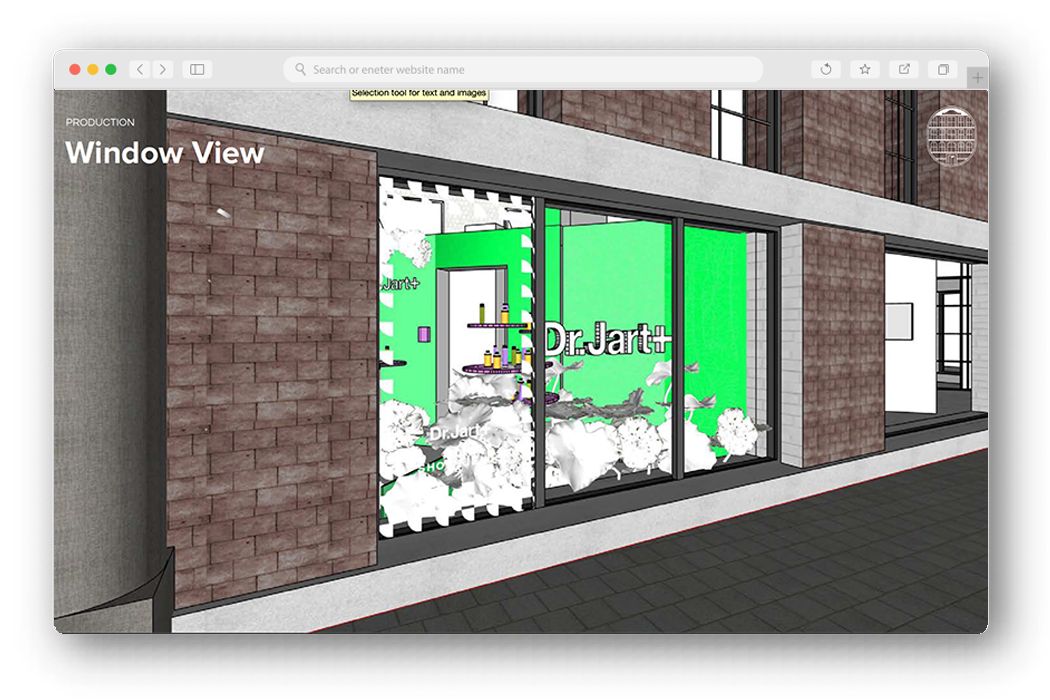Click the 'Window View' heading

165,153
